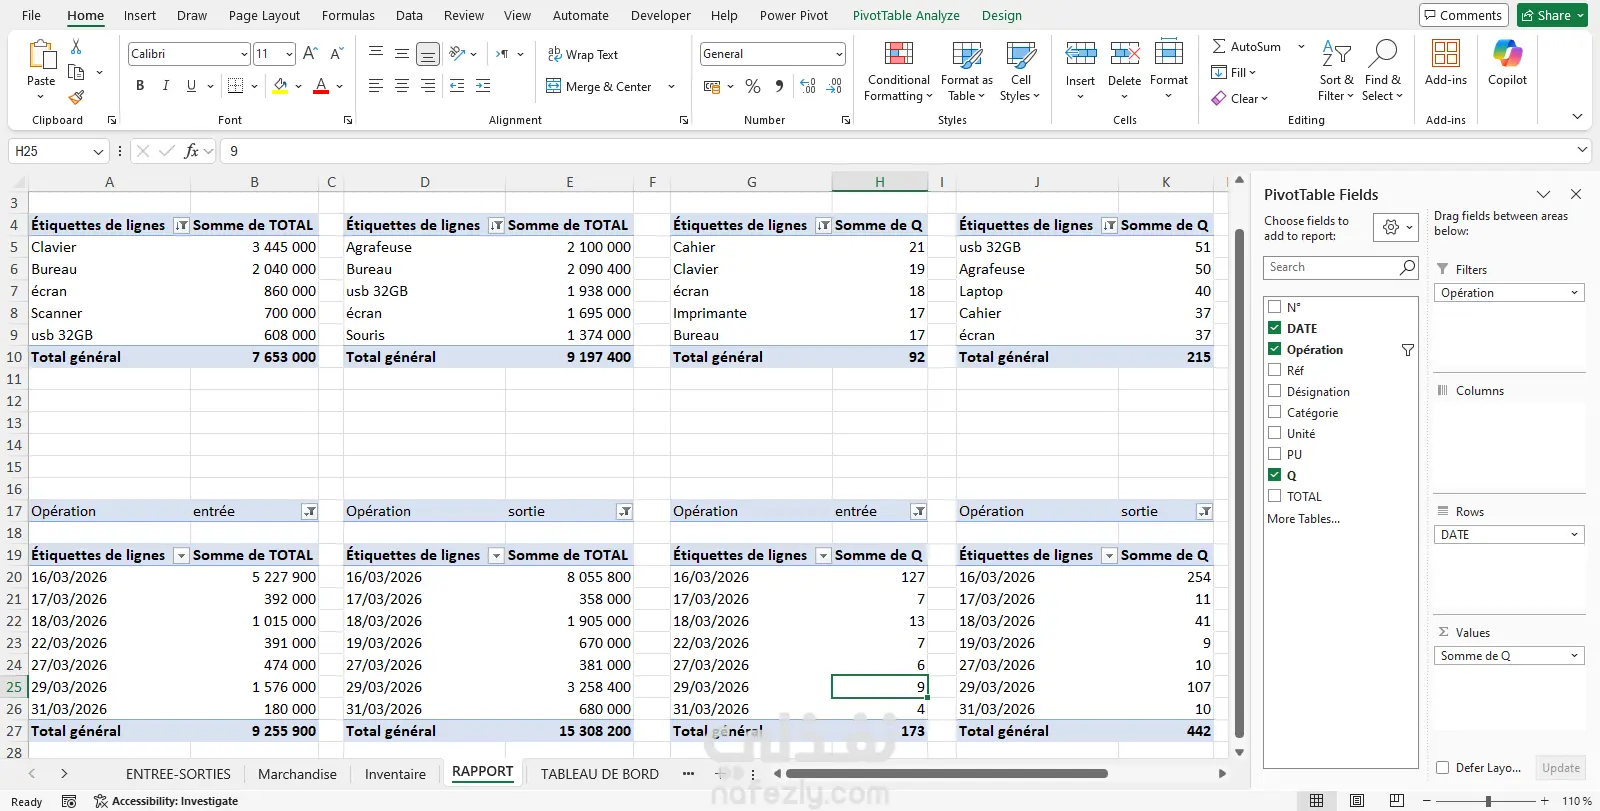Click the Comments button
The image size is (1600, 811).
pyautogui.click(x=1464, y=15)
